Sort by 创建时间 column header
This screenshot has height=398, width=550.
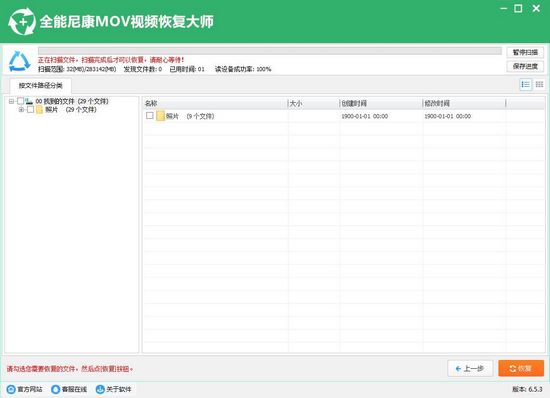point(381,103)
